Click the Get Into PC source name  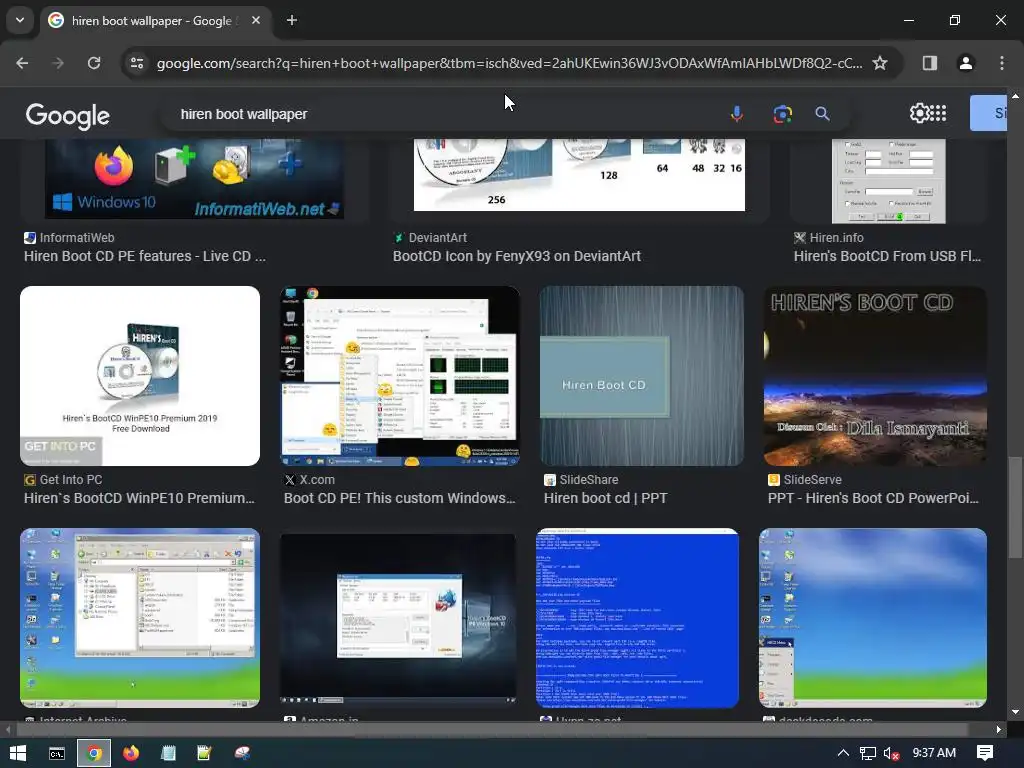[71, 479]
